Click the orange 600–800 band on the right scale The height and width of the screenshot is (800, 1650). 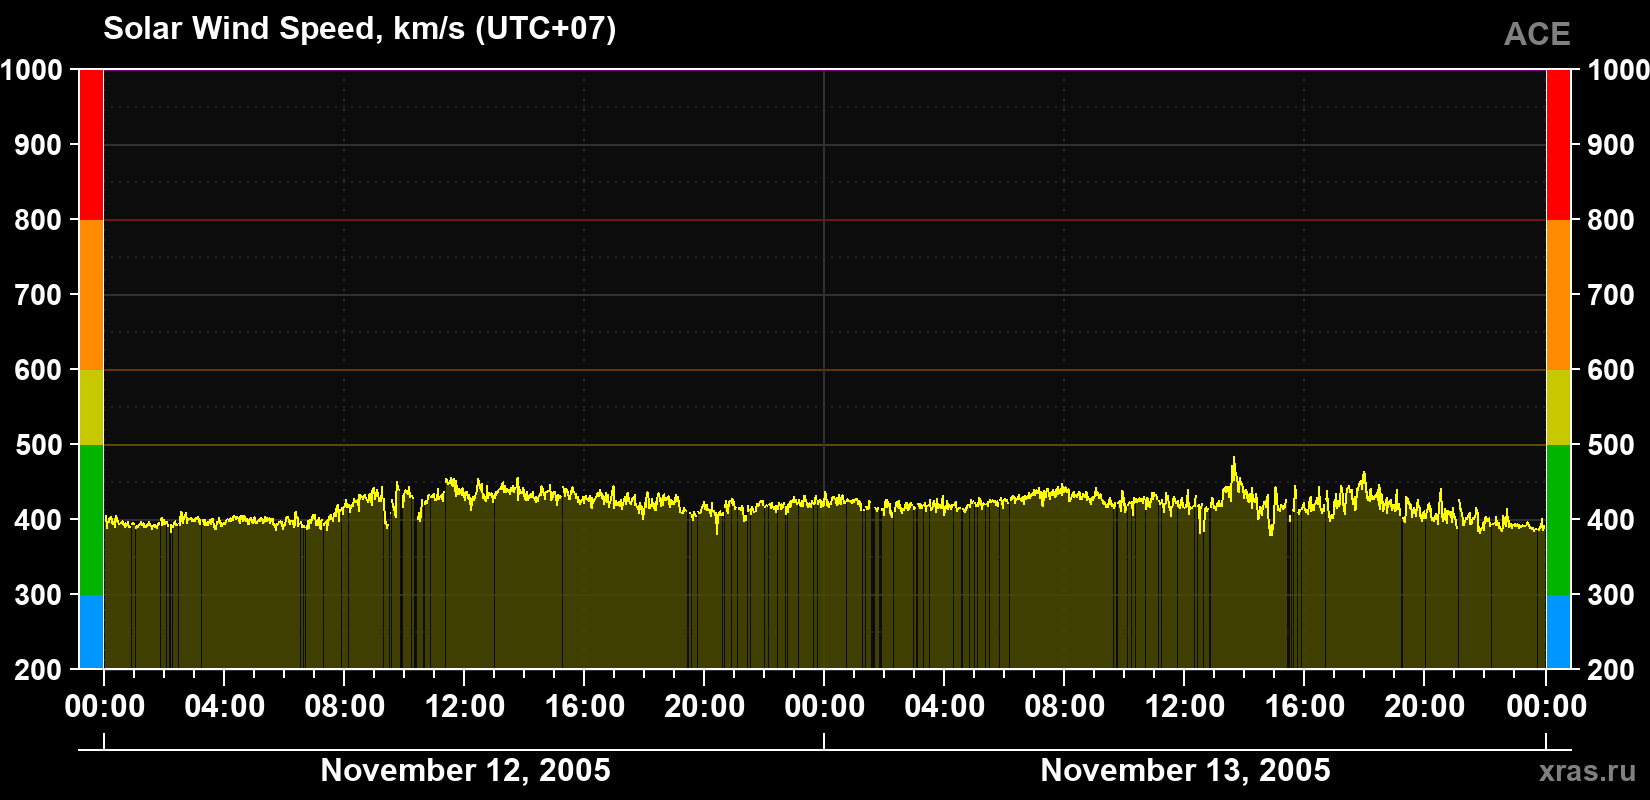click(1559, 295)
